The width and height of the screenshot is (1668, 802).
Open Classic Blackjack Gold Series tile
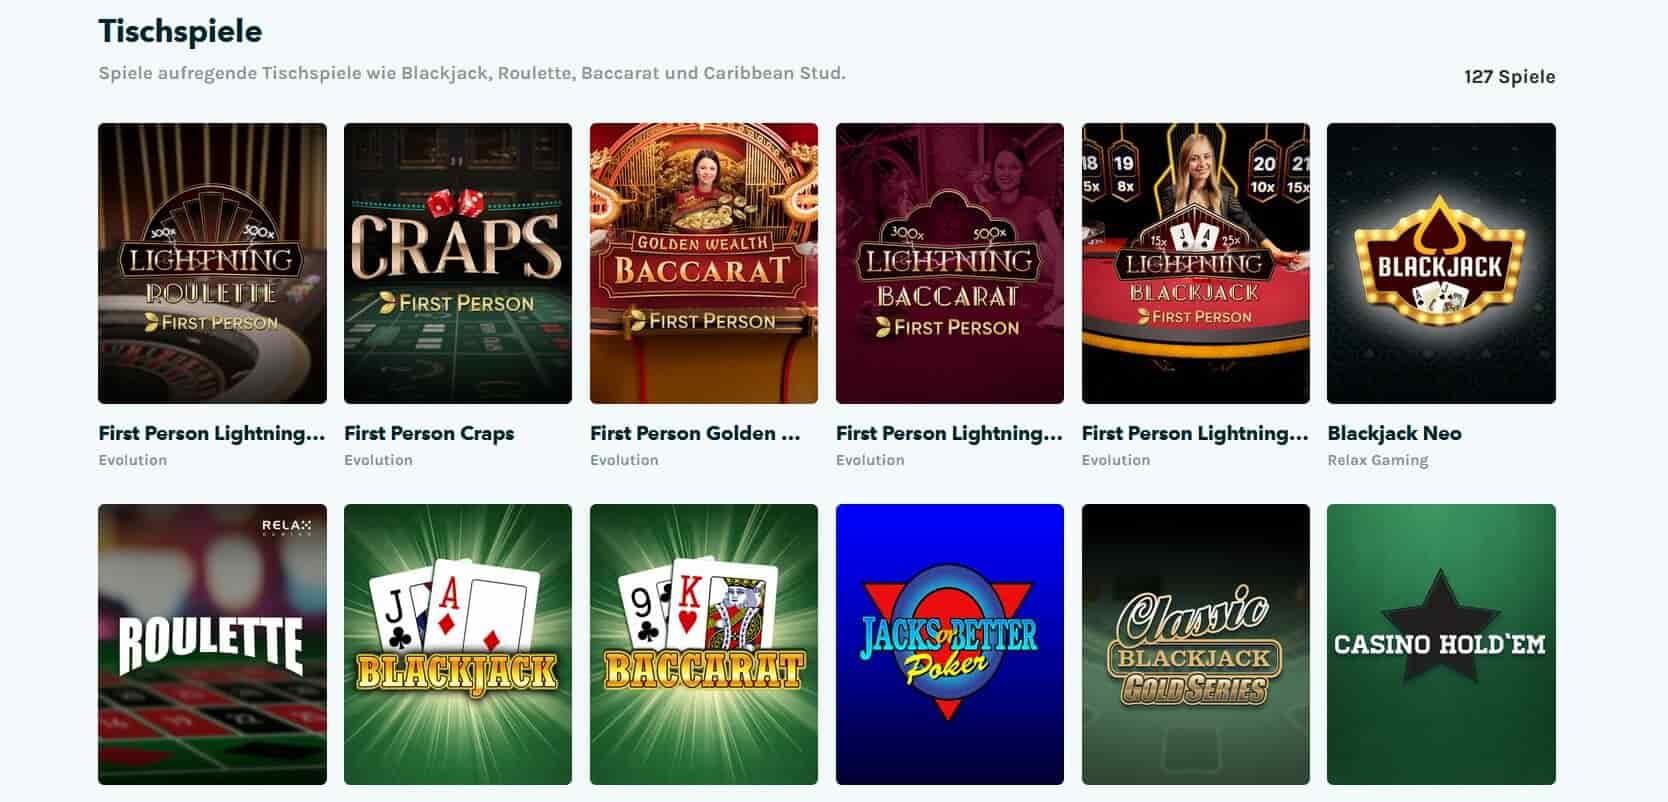click(1196, 644)
